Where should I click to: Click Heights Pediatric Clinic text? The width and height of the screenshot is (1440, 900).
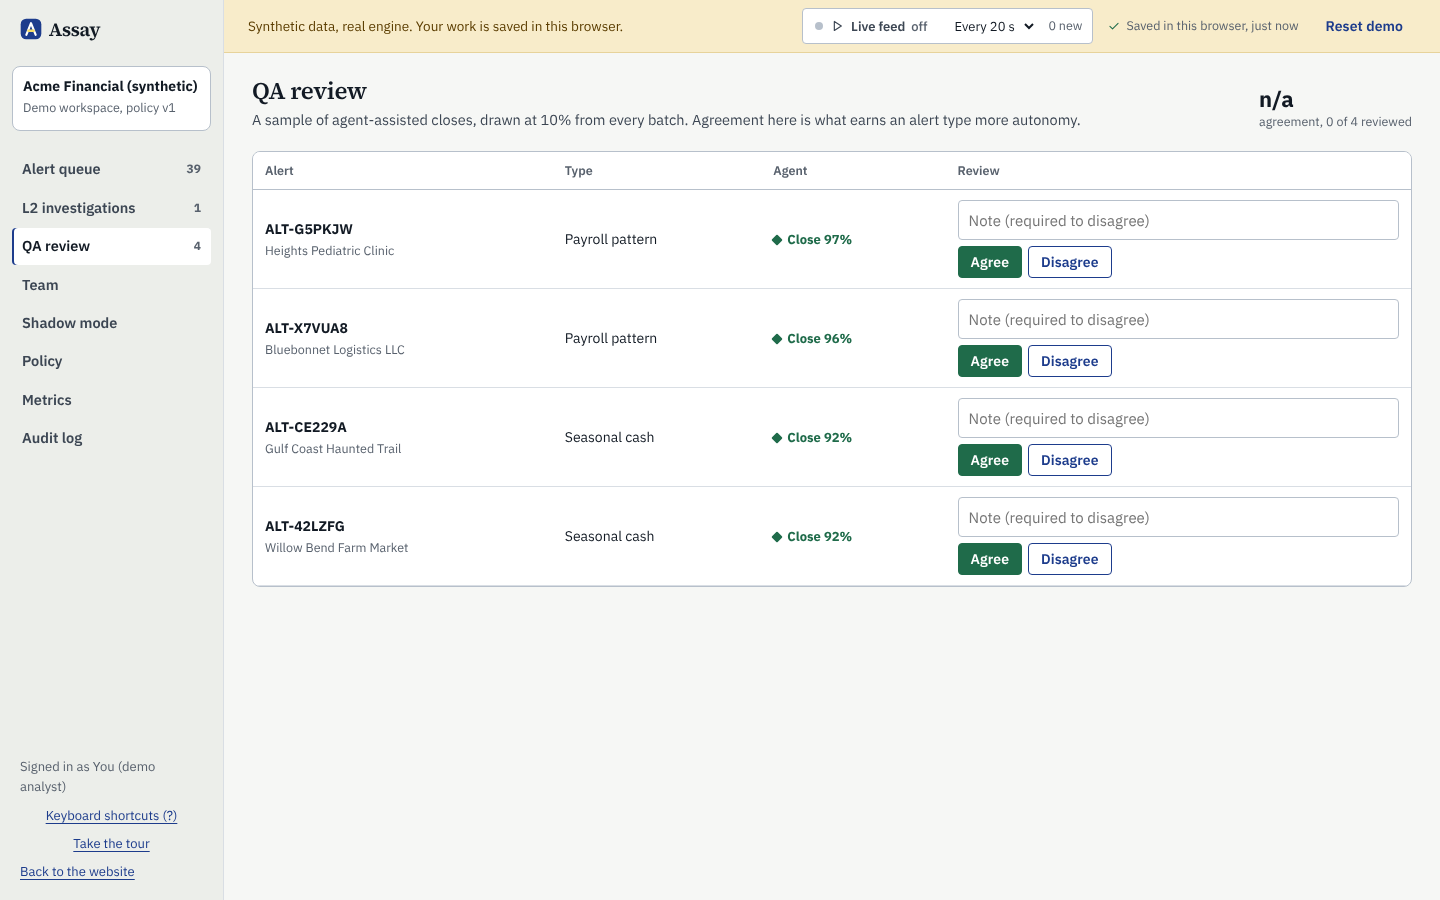[330, 251]
